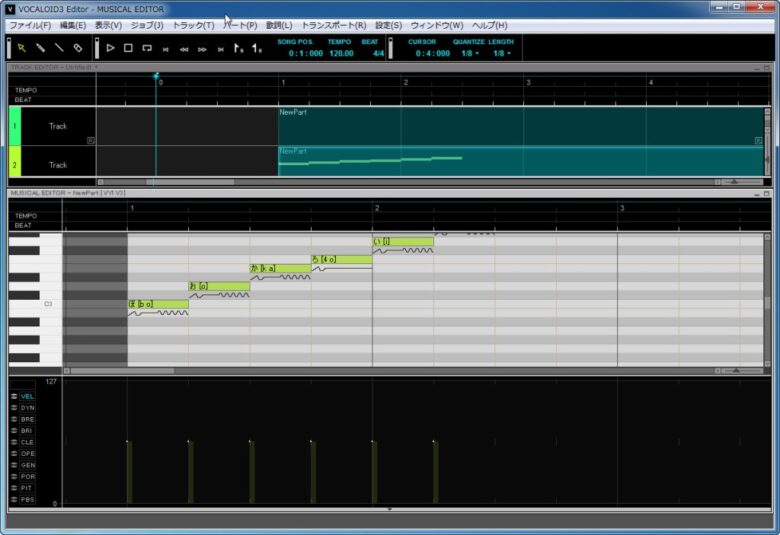Open the ファイル(F) menu

click(30, 25)
